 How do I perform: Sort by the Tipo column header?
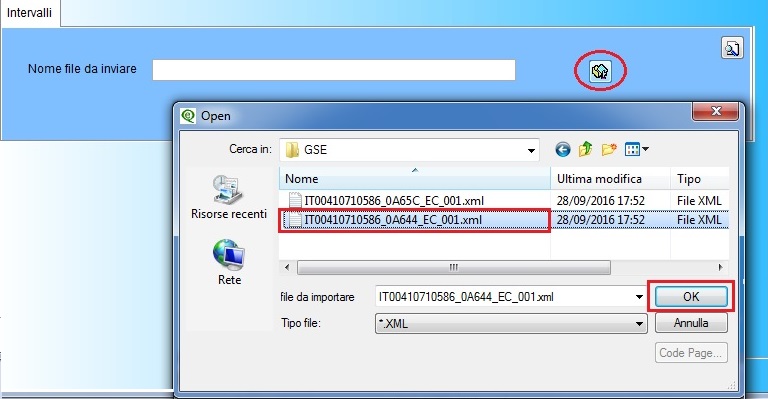699,179
